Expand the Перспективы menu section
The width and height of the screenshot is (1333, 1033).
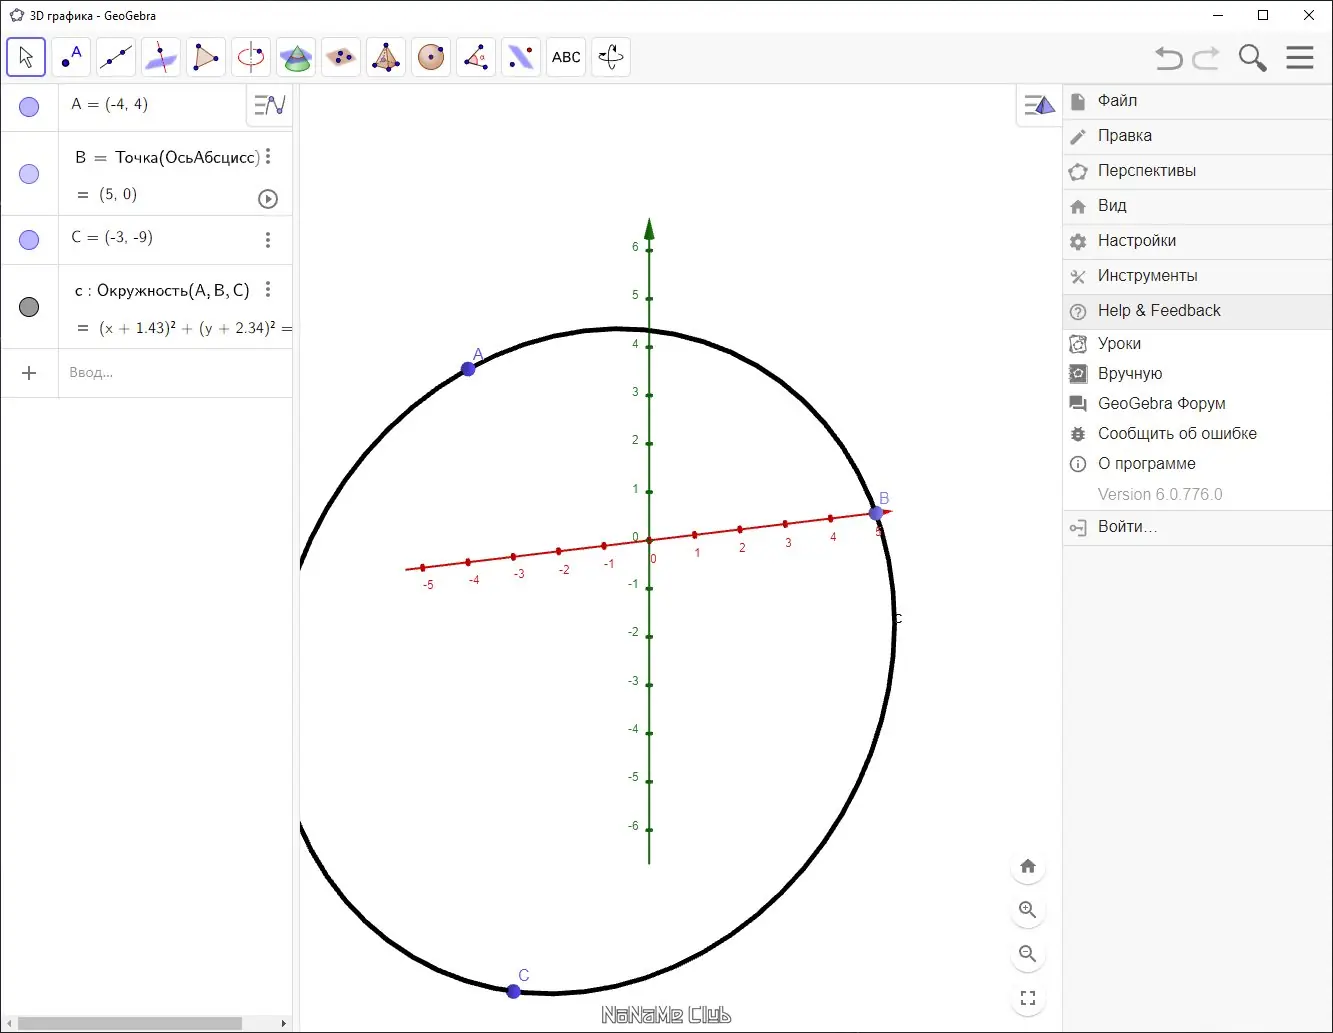[x=1198, y=171]
